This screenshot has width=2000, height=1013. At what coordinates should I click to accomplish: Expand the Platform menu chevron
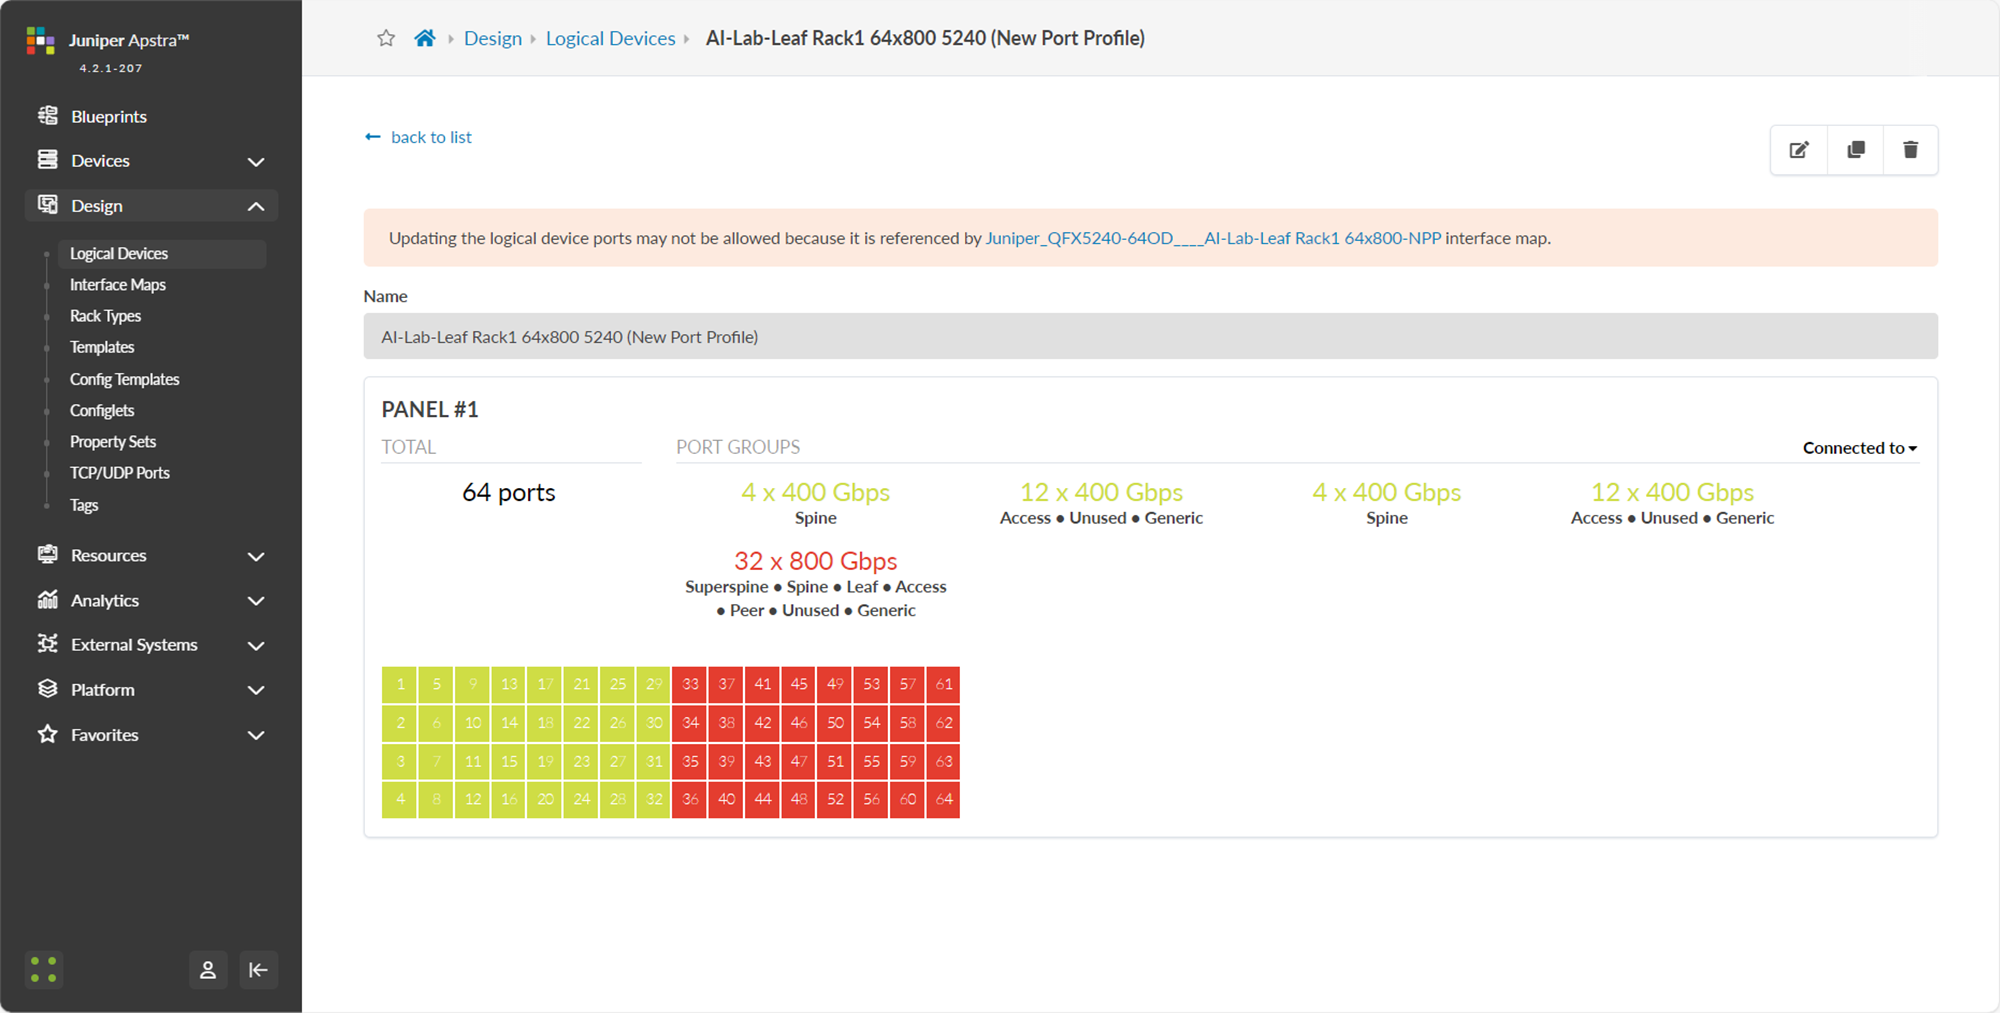[x=256, y=690]
